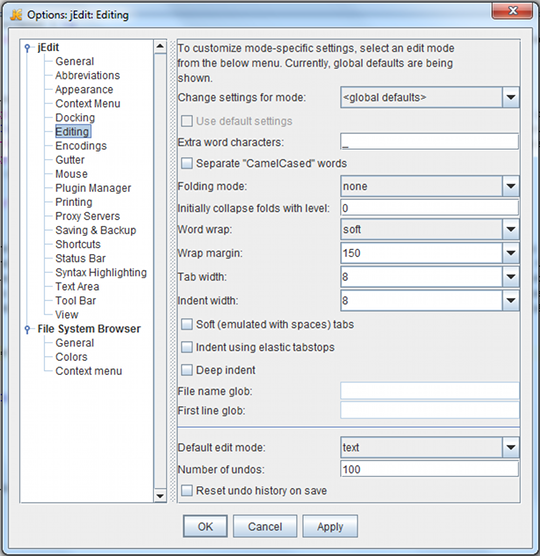Image resolution: width=540 pixels, height=556 pixels.
Task: Select Status Bar options
Action: click(80, 258)
